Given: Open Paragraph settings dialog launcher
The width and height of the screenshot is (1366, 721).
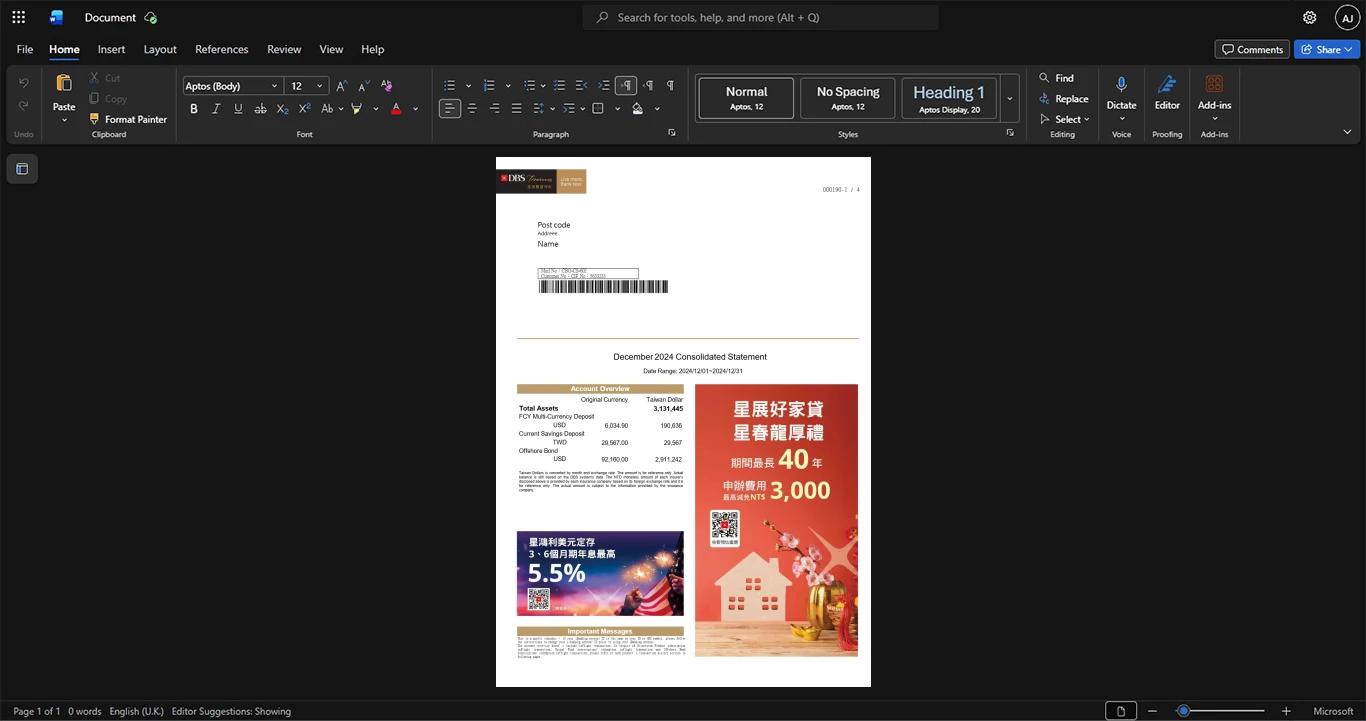Looking at the screenshot, I should (x=671, y=133).
